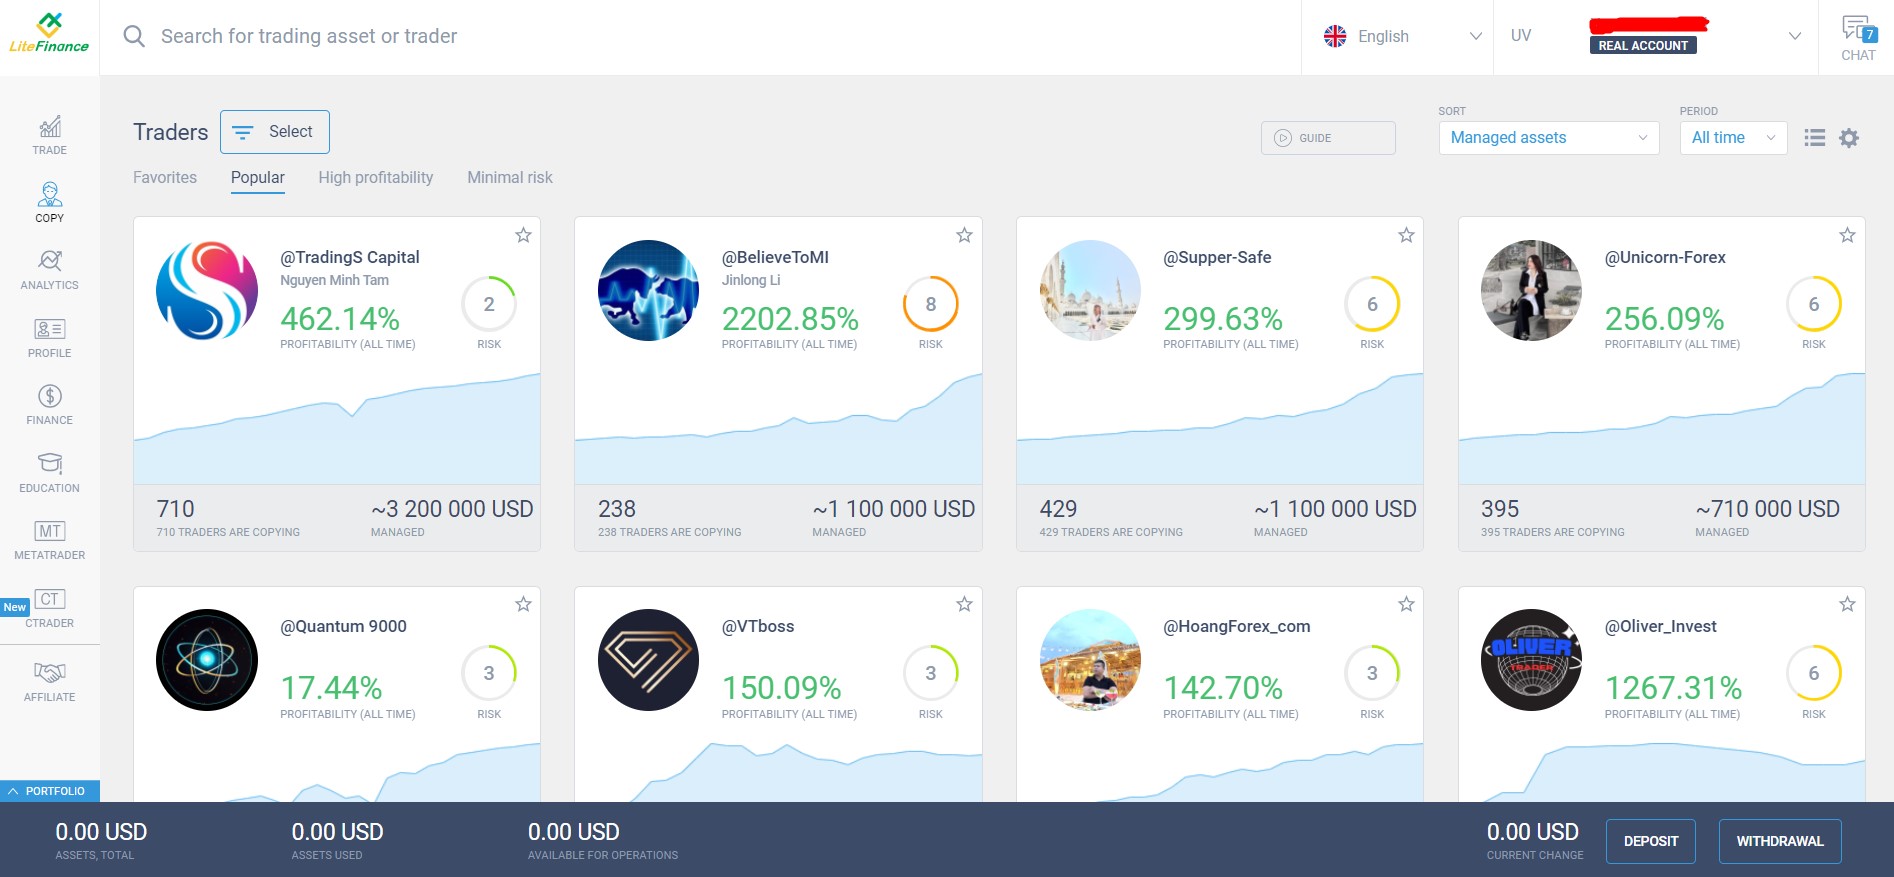Image resolution: width=1894 pixels, height=877 pixels.
Task: Click the Withdrawal button
Action: click(1780, 841)
